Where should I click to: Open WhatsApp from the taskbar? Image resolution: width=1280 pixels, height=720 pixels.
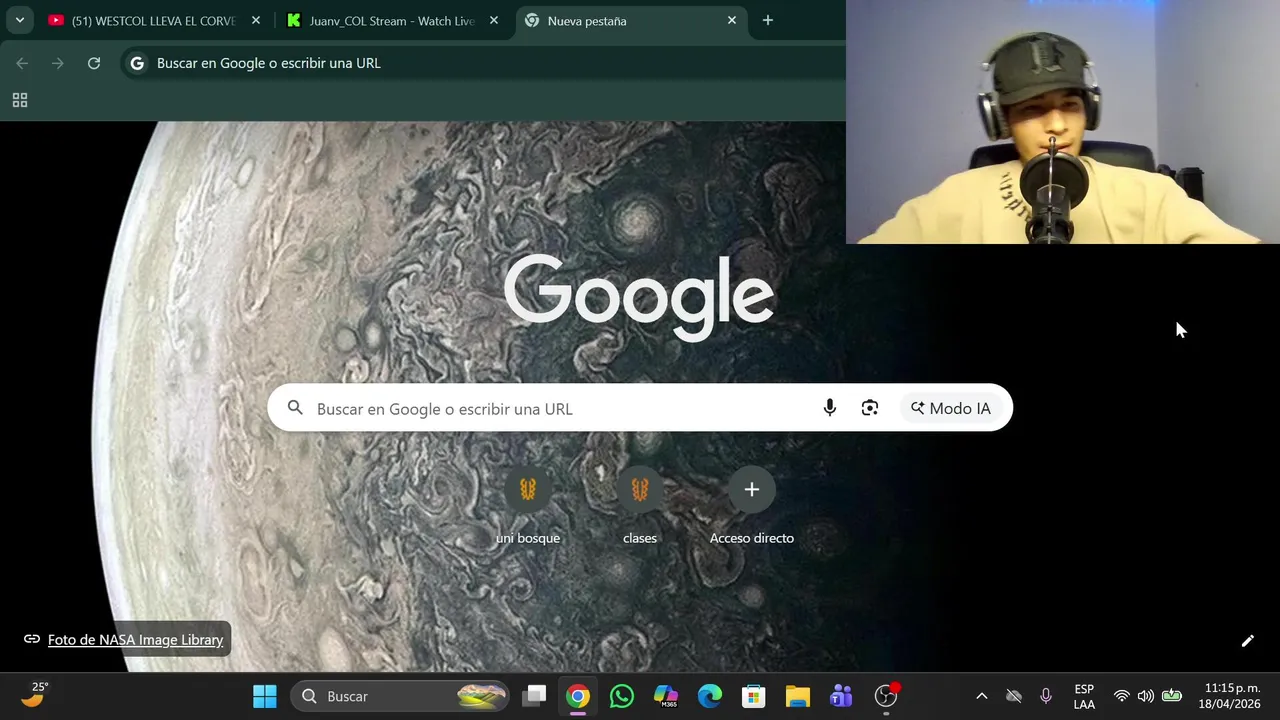[622, 696]
